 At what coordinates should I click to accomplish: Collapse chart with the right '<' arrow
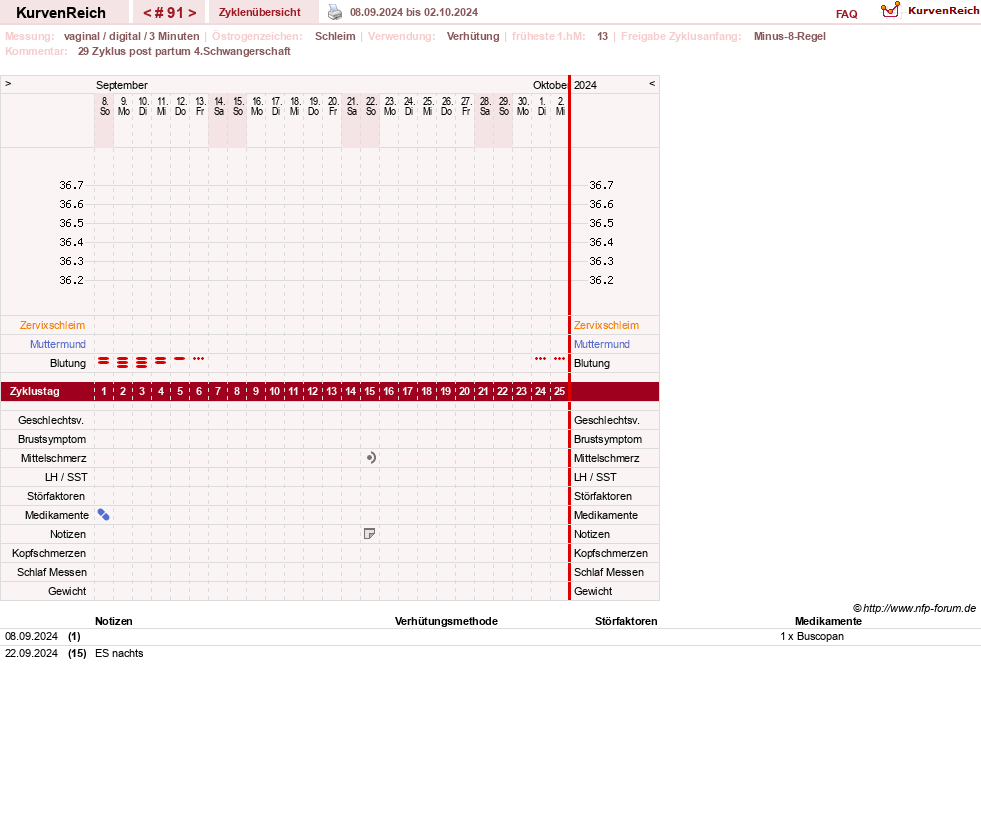point(652,83)
